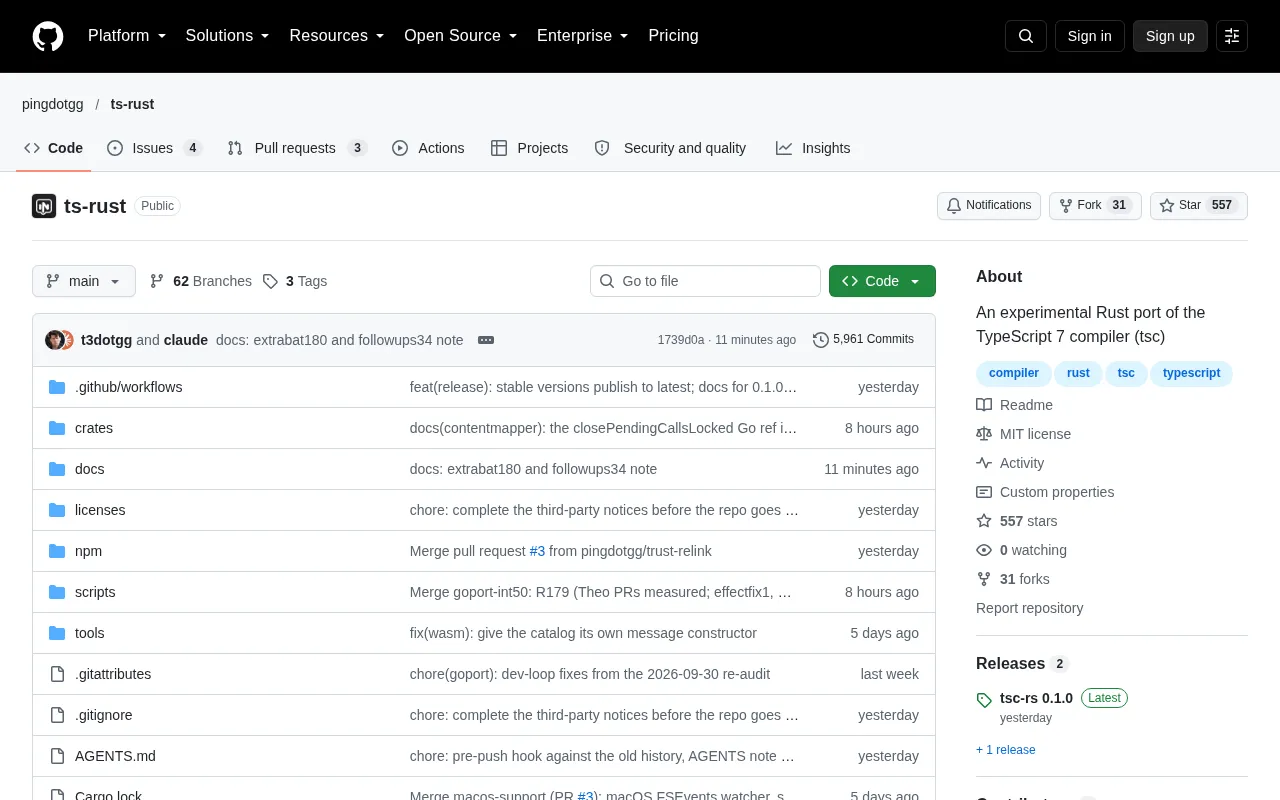Viewport: 1280px width, 800px height.
Task: Click the Sign in button
Action: tap(1089, 36)
